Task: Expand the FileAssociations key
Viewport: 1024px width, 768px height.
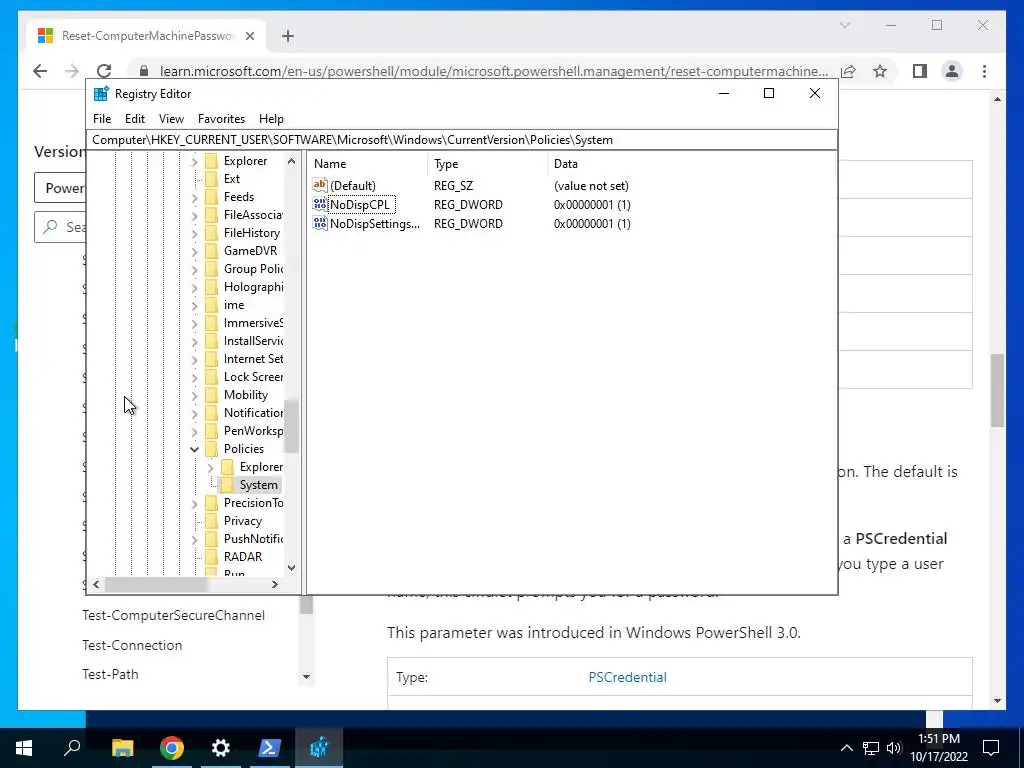Action: 195,215
